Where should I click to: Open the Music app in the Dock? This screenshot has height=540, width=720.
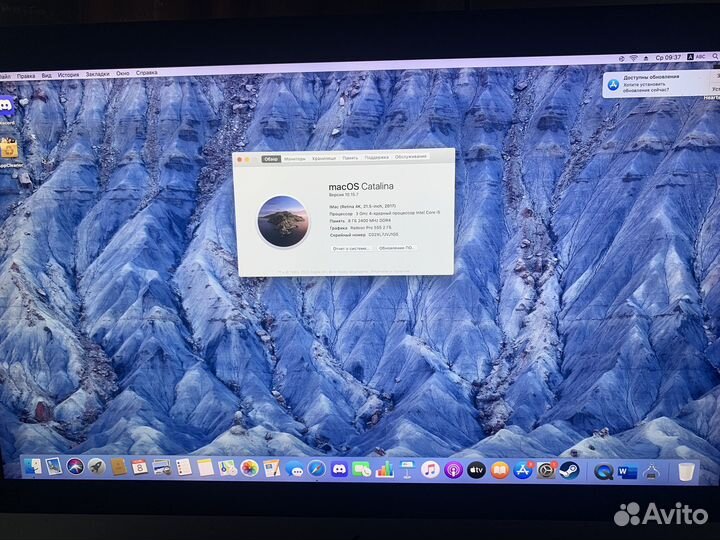(430, 470)
